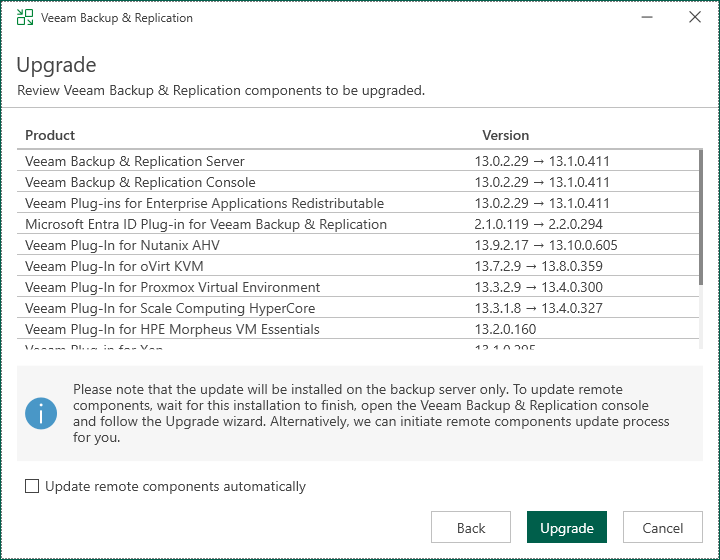Viewport: 720px width, 560px height.
Task: Click the product list vertical scrollbar
Action: 701,217
